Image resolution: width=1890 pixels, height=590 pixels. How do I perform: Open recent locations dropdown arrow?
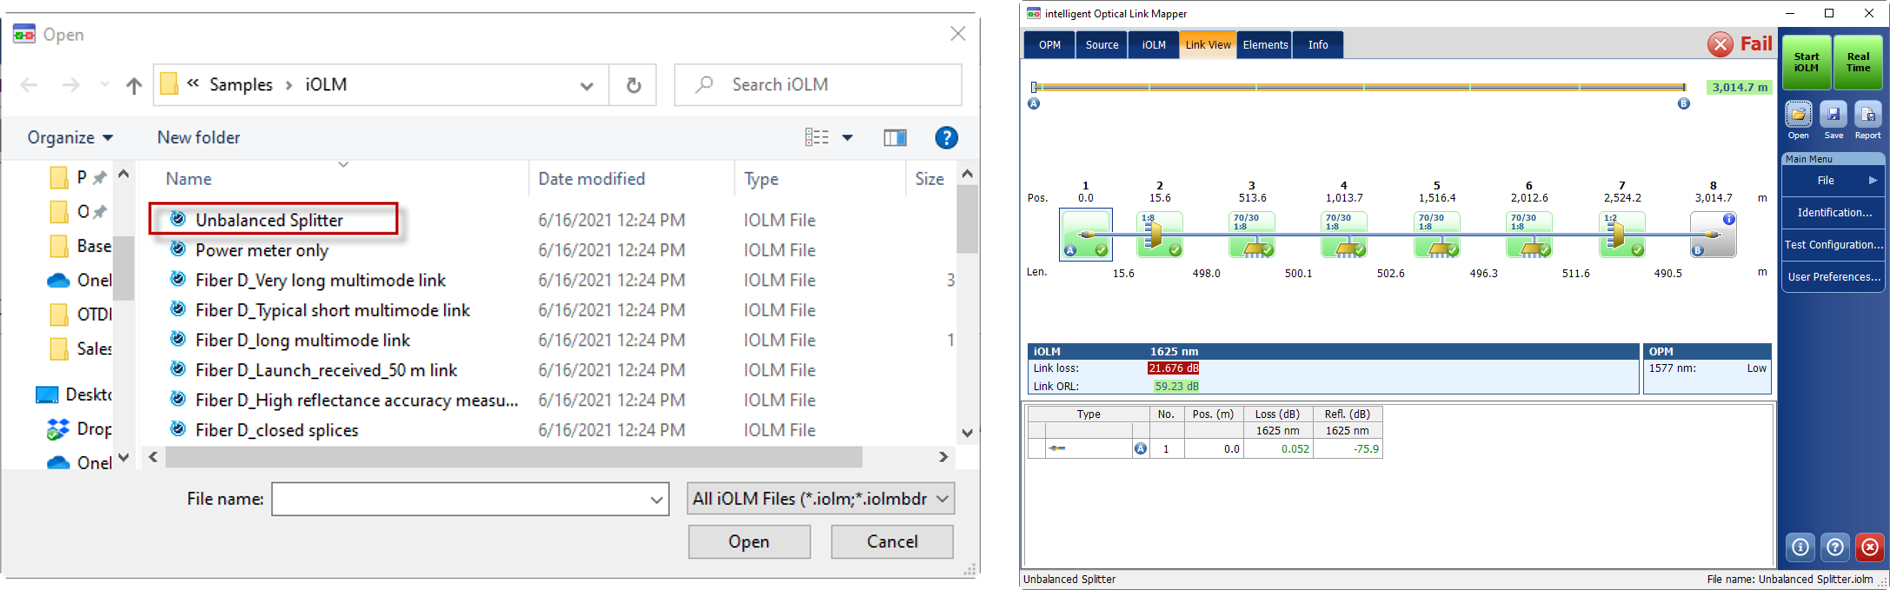105,85
